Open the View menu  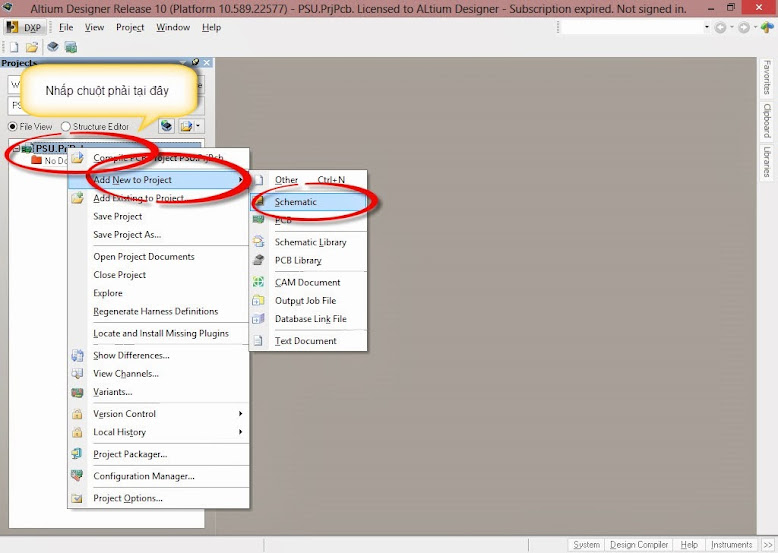pyautogui.click(x=94, y=27)
